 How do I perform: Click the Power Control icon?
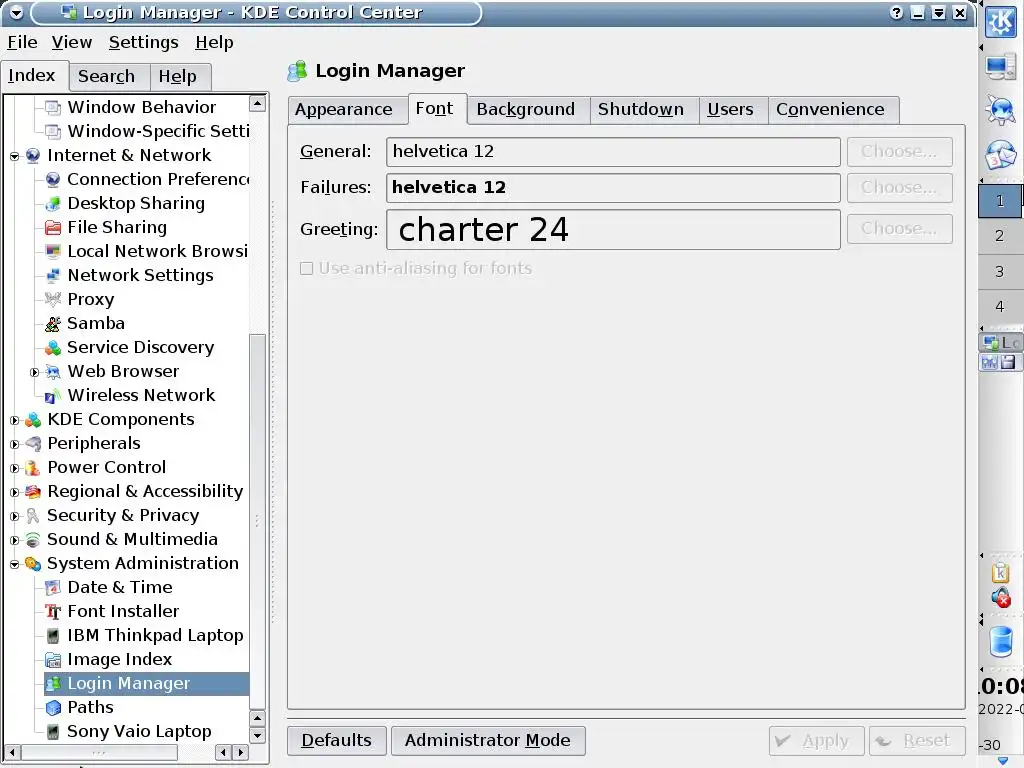(33, 468)
